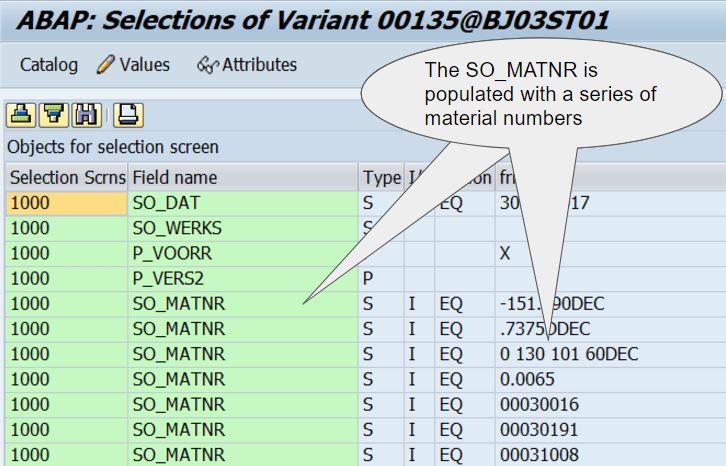Viewport: 726px width, 466px height.
Task: Click EQ option in the SO_DAT row
Action: coord(451,203)
